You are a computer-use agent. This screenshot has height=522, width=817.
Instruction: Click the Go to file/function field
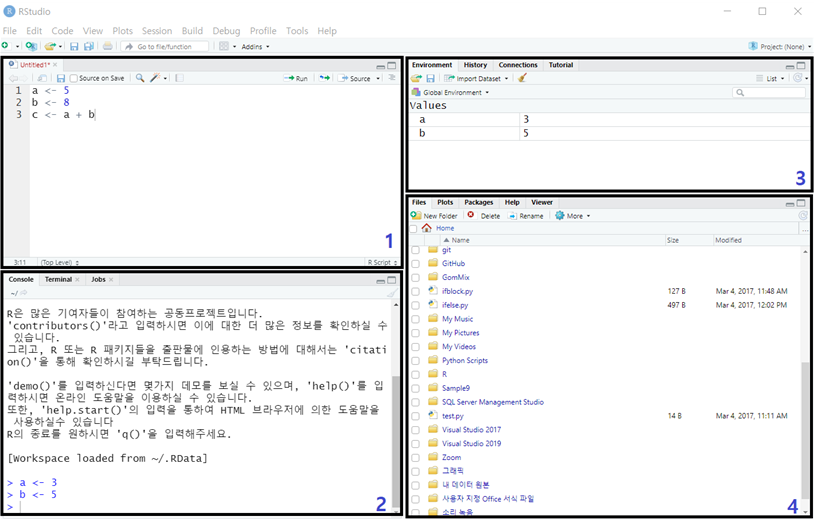(166, 46)
